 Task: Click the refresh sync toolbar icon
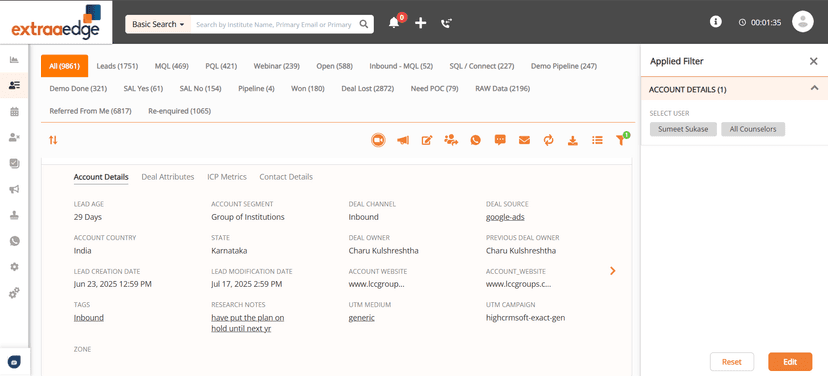549,140
